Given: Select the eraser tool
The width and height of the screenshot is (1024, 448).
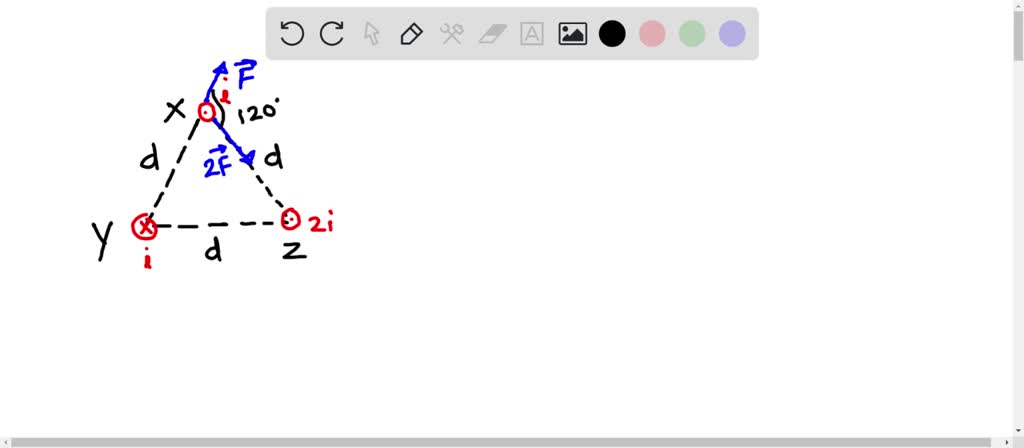Looking at the screenshot, I should click(x=492, y=34).
